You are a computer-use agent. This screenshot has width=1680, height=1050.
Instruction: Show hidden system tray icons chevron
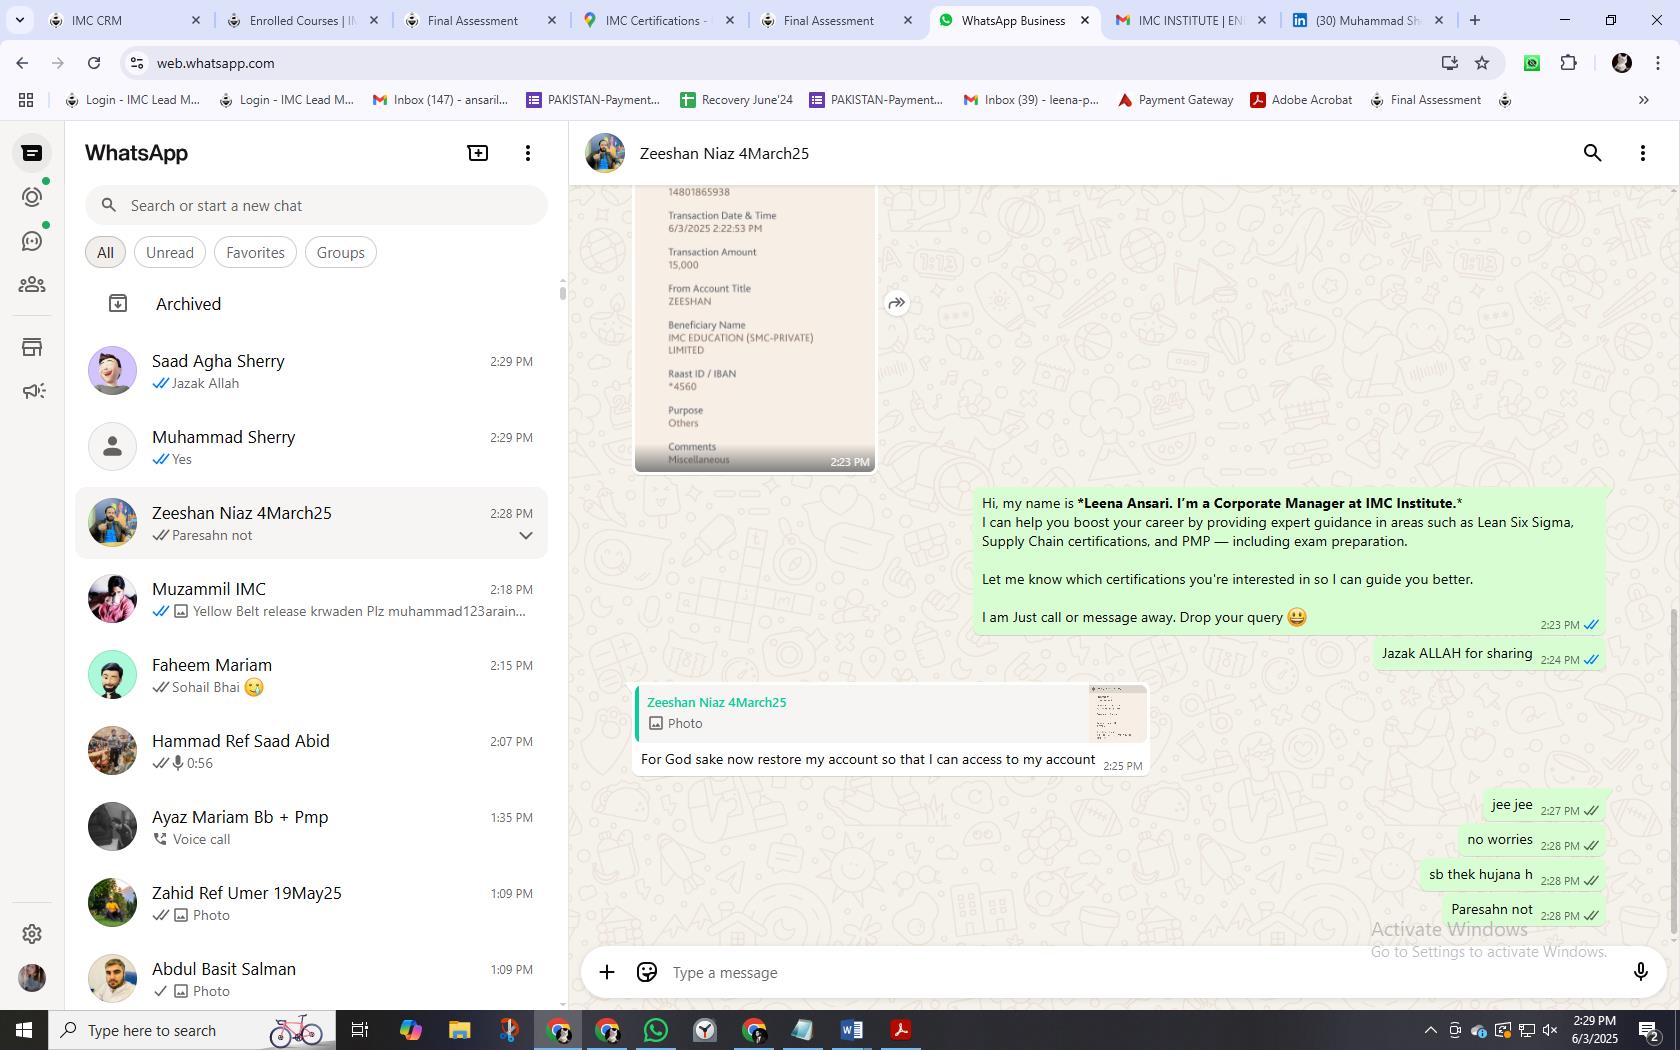(1430, 1030)
